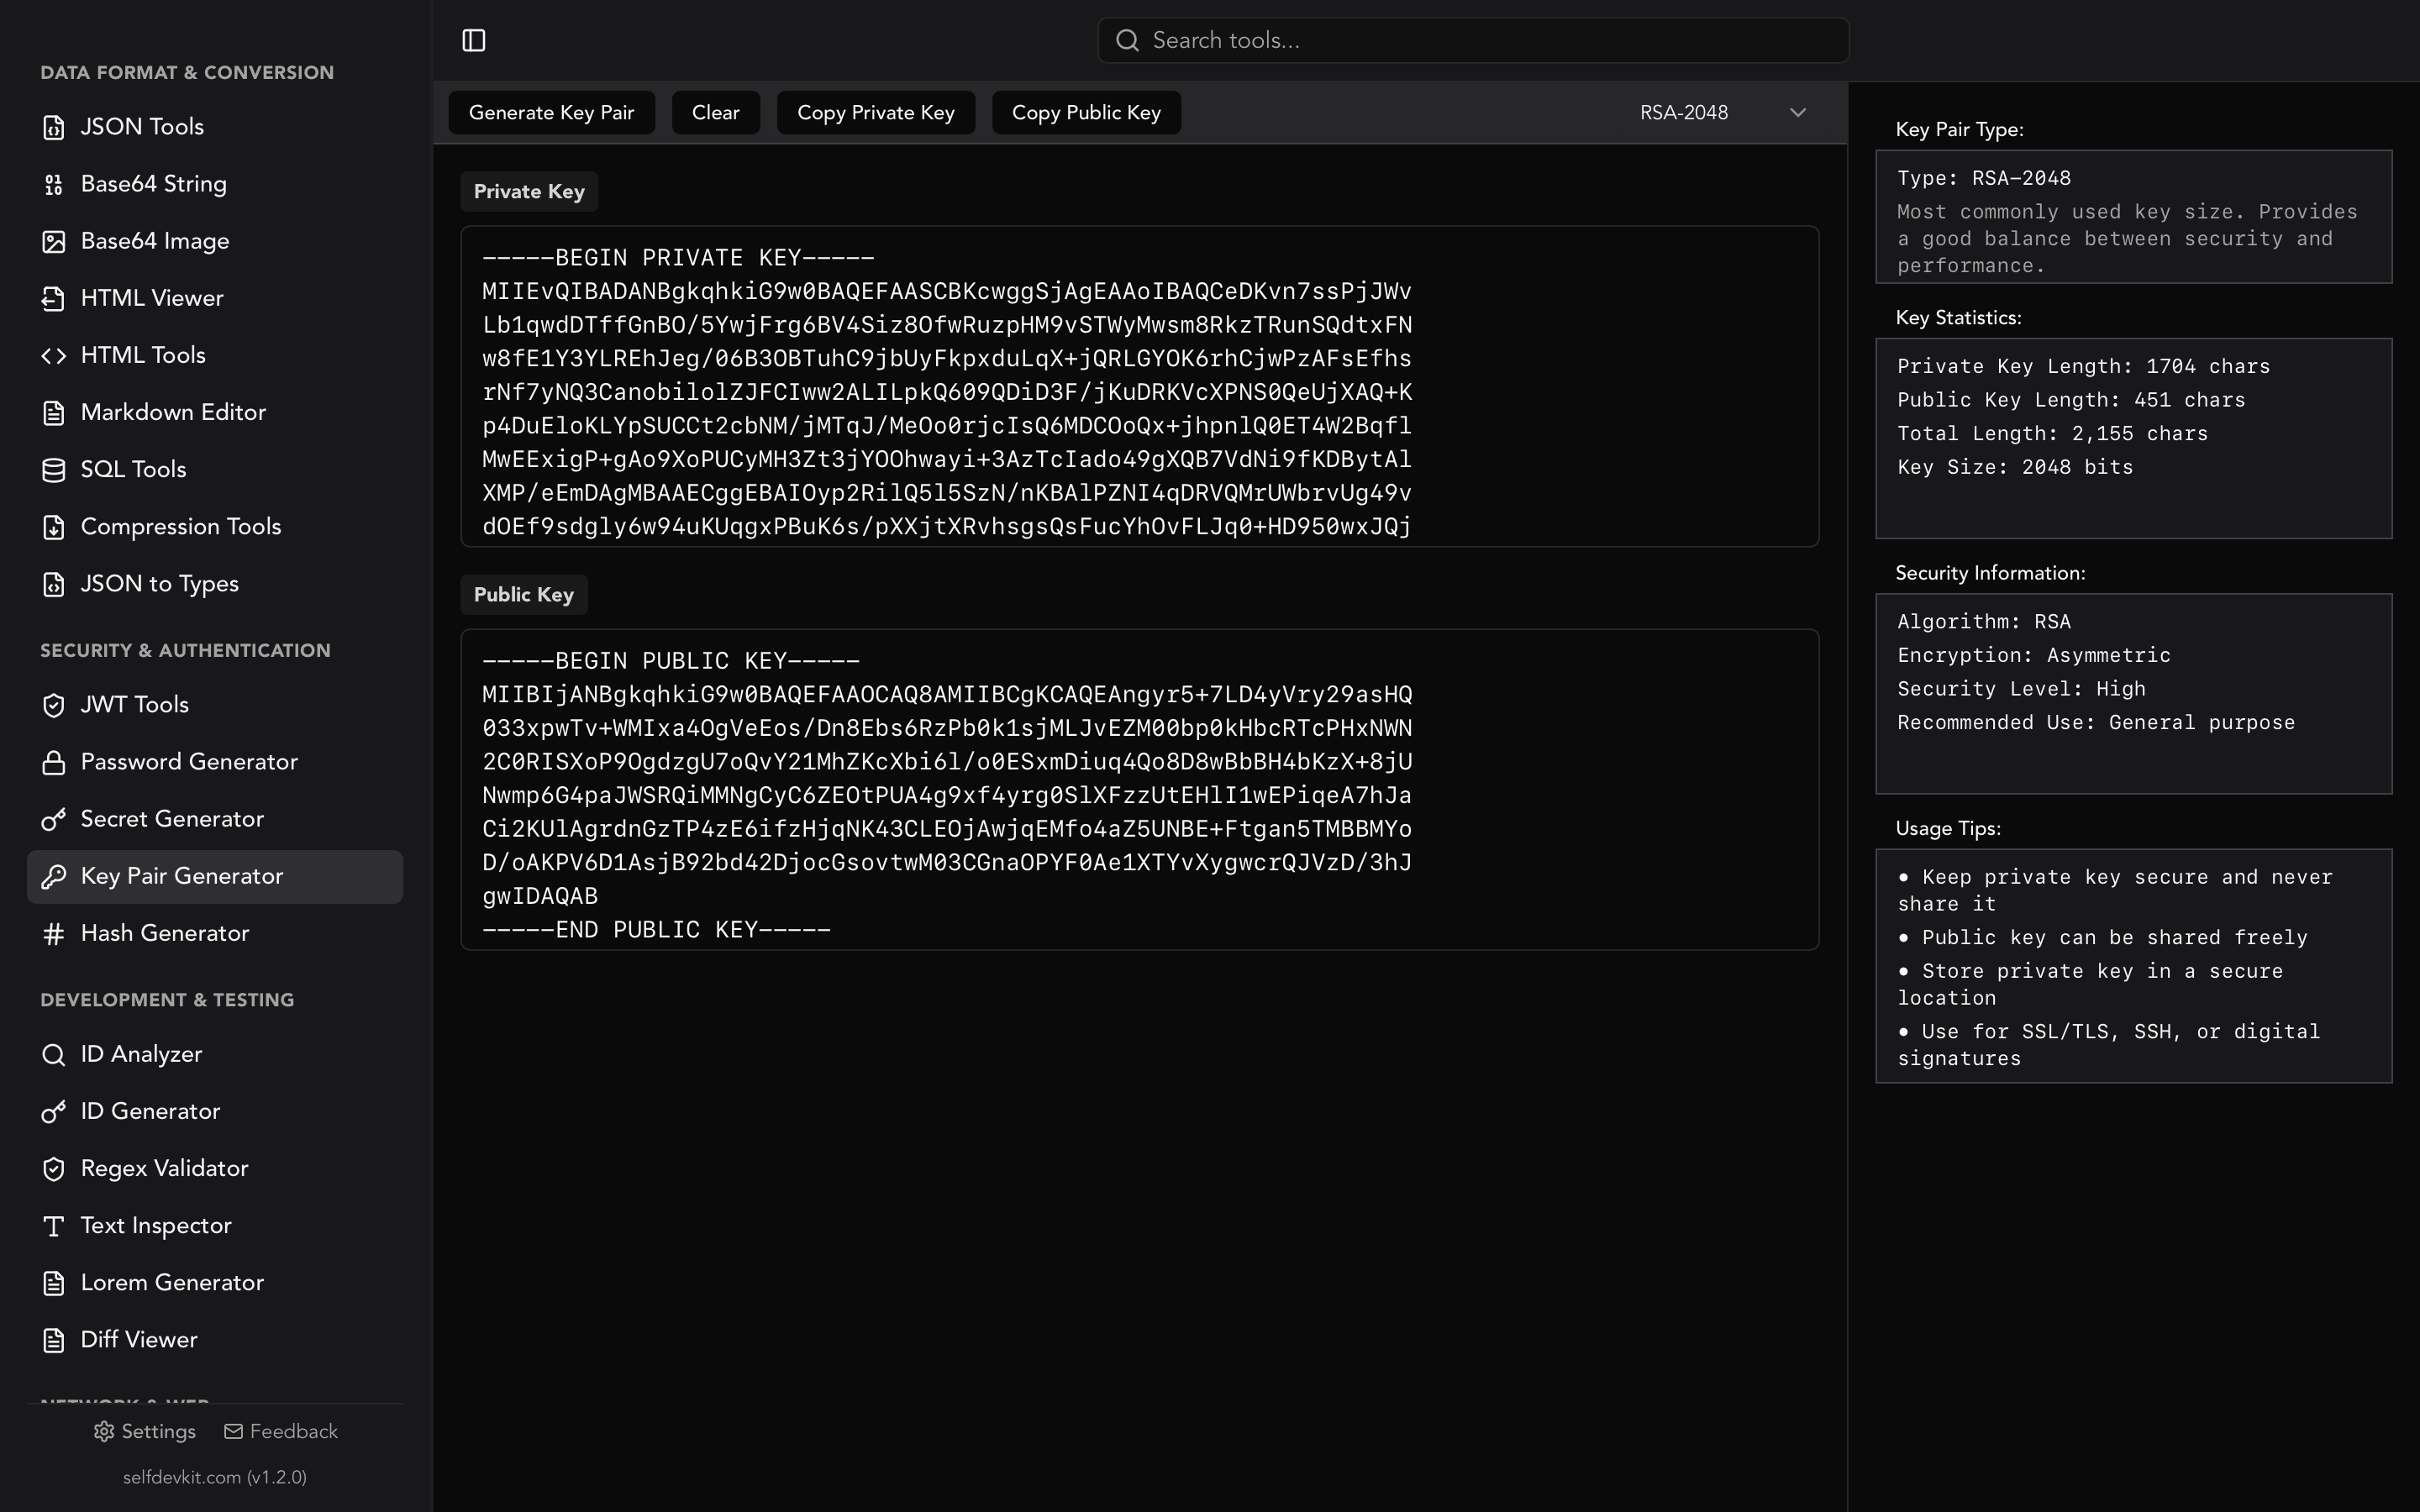Image resolution: width=2420 pixels, height=1512 pixels.
Task: Click the Regex Validator shield icon
Action: [54, 1168]
